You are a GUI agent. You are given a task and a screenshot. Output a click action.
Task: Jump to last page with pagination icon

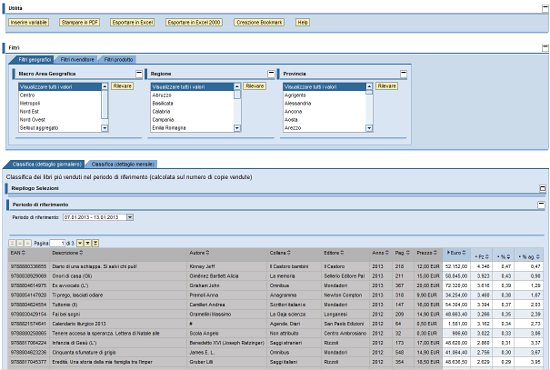[x=95, y=243]
